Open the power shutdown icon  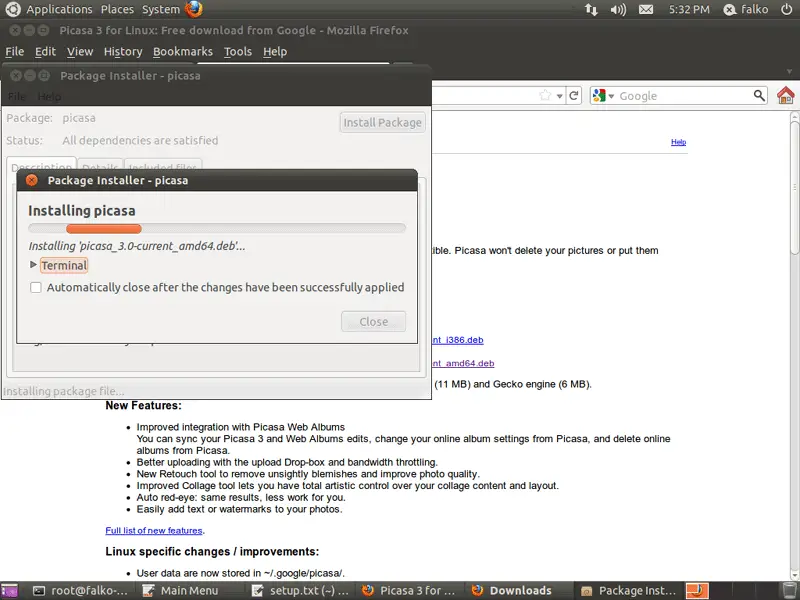click(787, 9)
